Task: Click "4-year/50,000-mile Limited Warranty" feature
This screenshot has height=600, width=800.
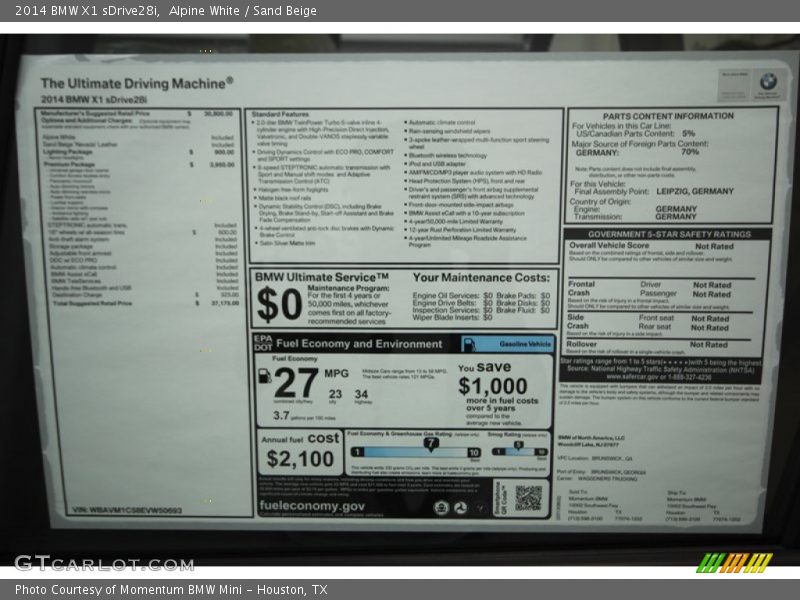Action: pyautogui.click(x=455, y=222)
